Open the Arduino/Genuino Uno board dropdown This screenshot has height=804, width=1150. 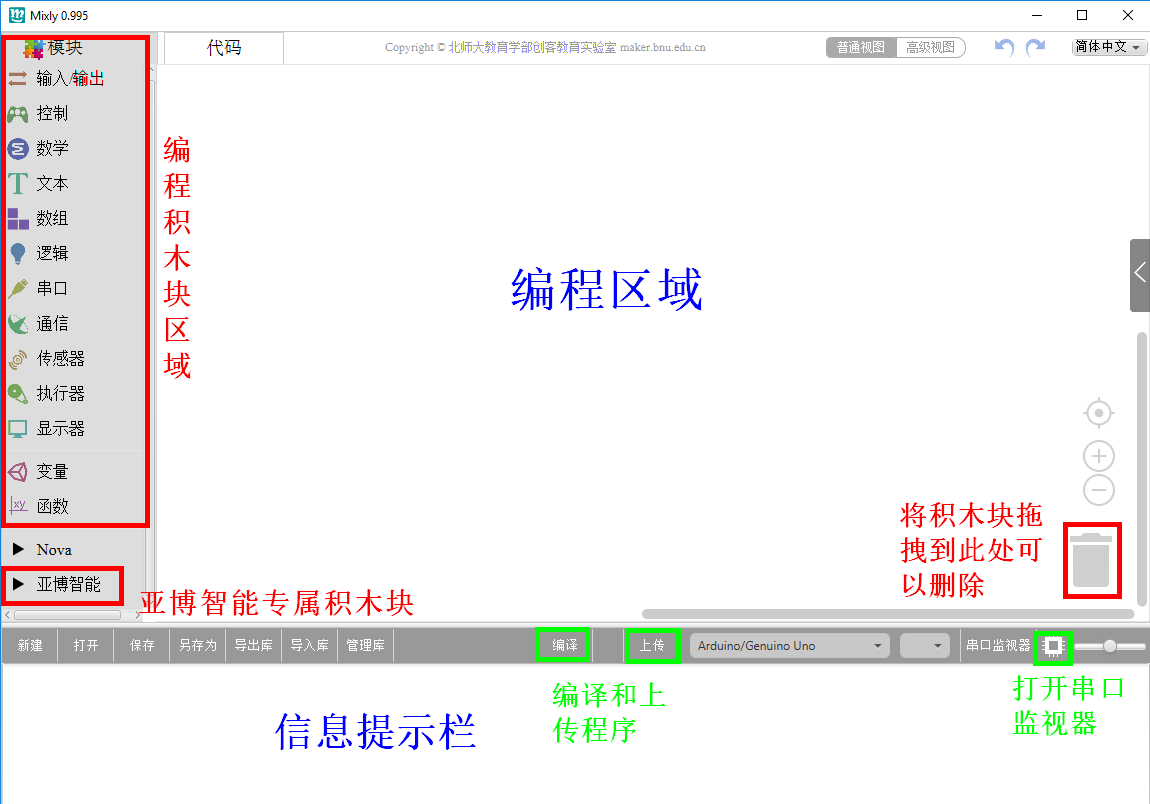(789, 646)
